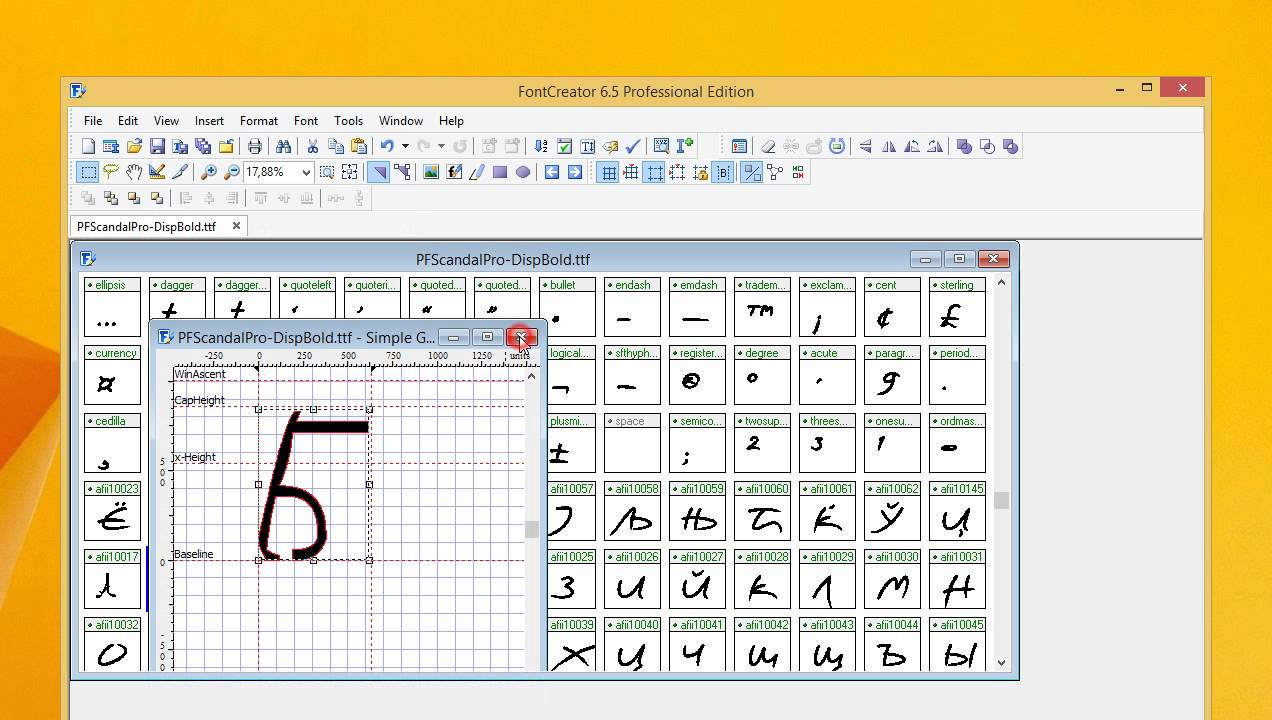Select the sterling glyph cell

tap(957, 307)
